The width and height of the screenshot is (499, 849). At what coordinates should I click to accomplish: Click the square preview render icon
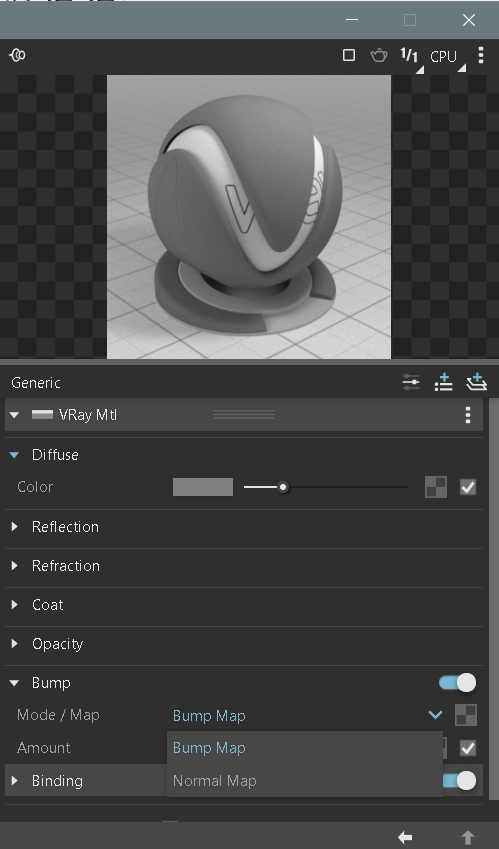click(x=349, y=55)
